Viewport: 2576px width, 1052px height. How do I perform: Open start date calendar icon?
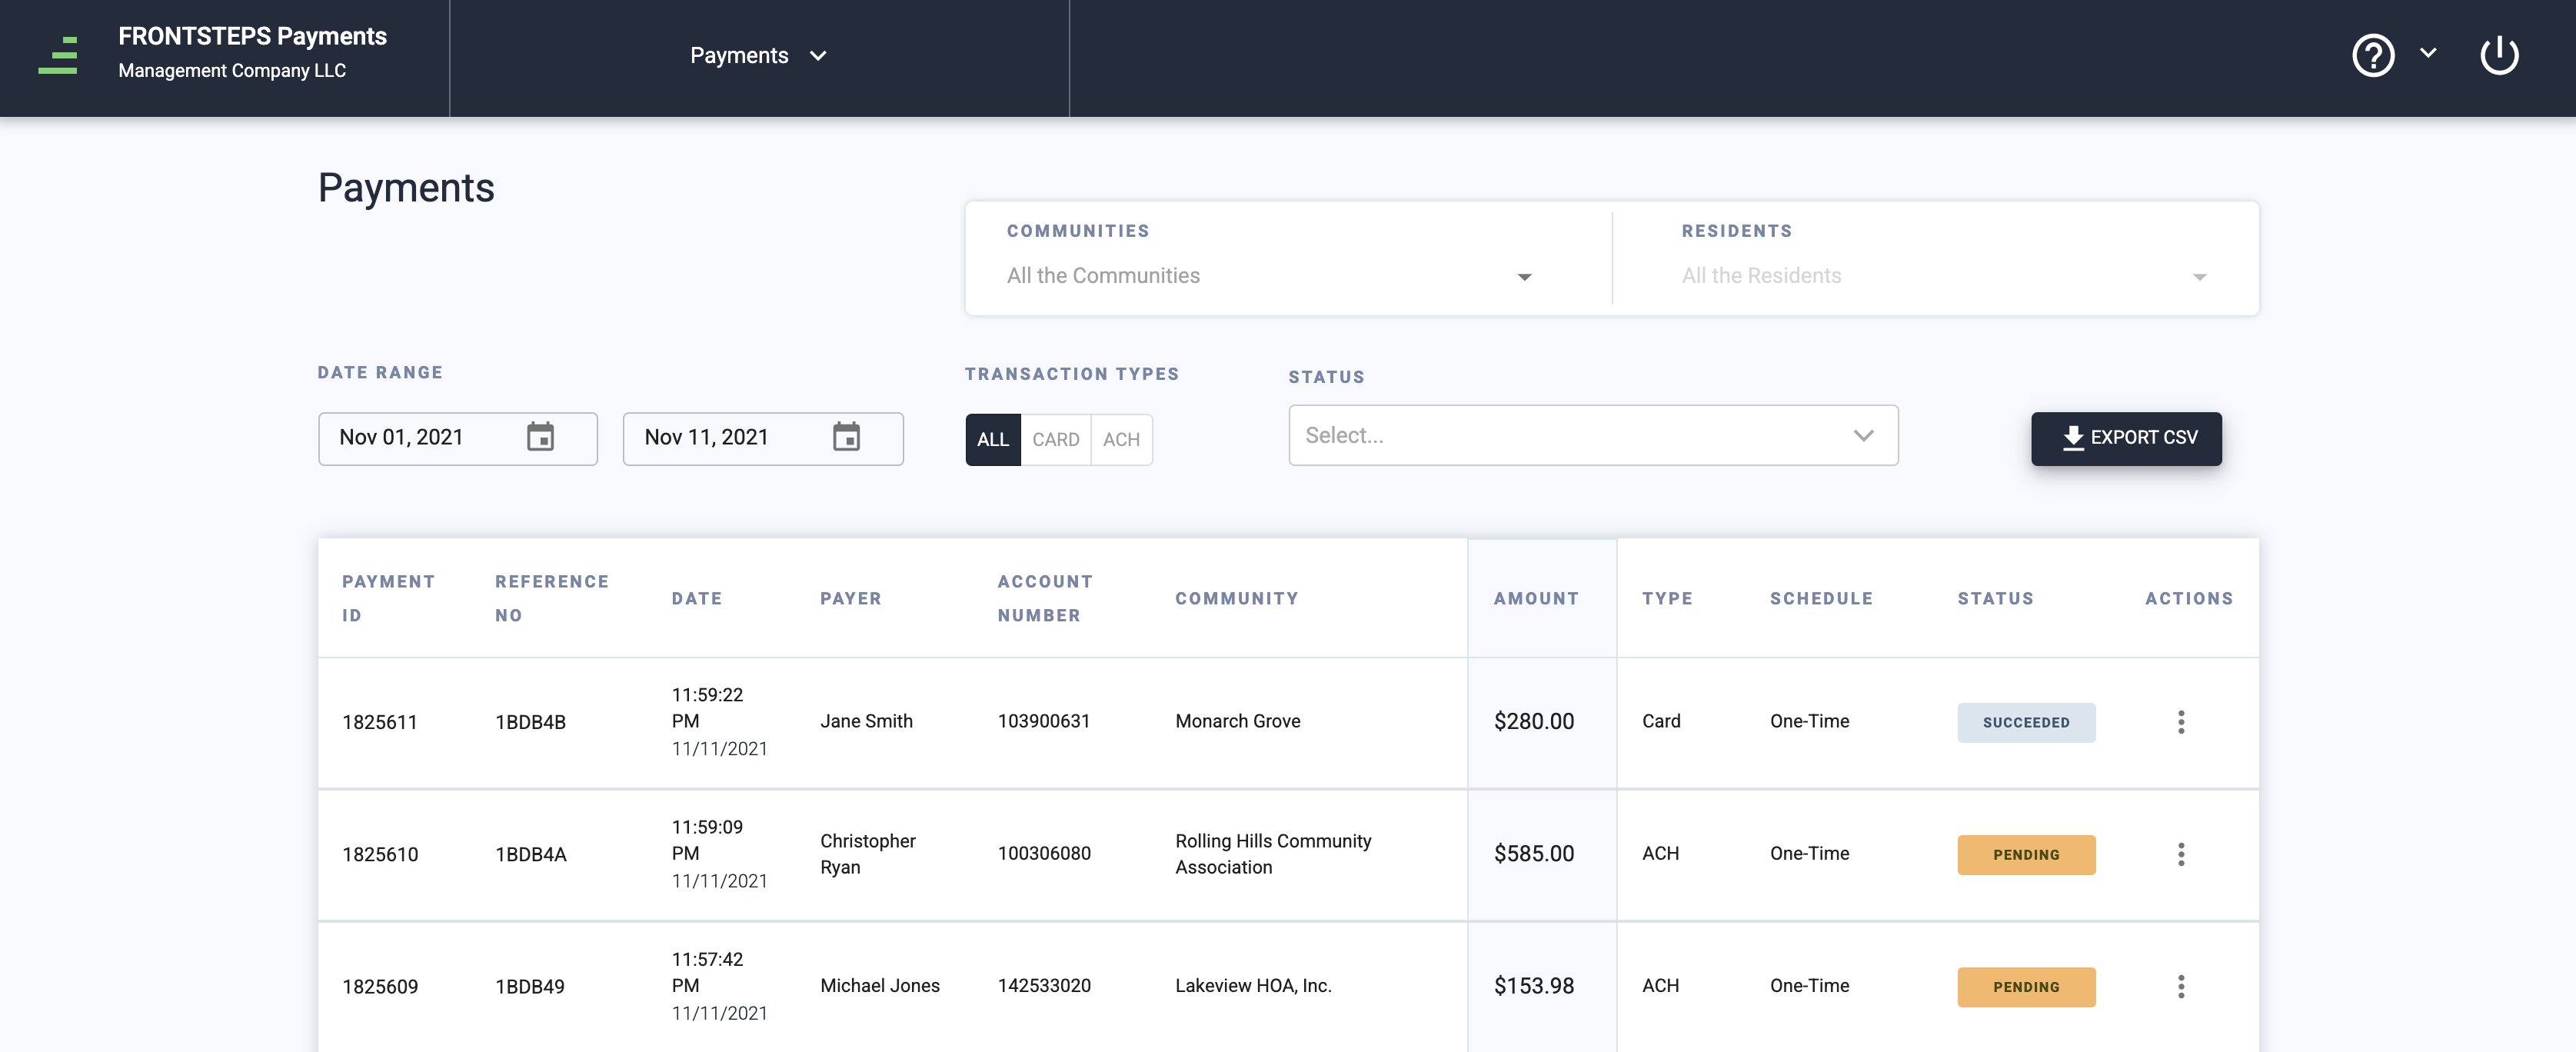[x=540, y=437]
